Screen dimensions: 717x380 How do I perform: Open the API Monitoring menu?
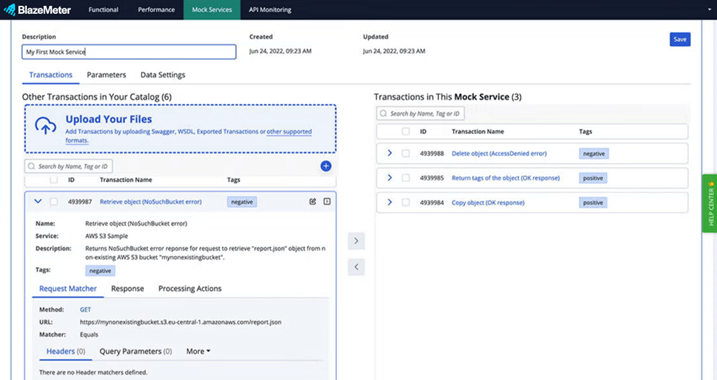270,10
